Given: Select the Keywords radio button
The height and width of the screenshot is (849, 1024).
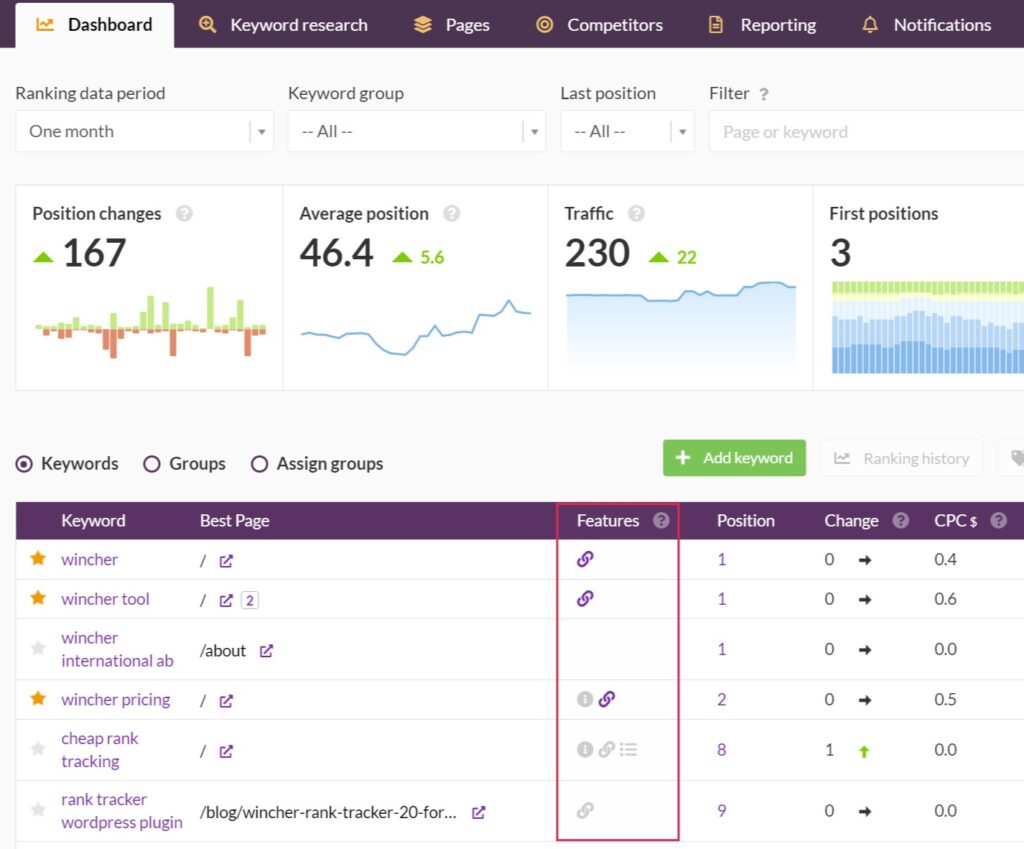Looking at the screenshot, I should [x=25, y=464].
